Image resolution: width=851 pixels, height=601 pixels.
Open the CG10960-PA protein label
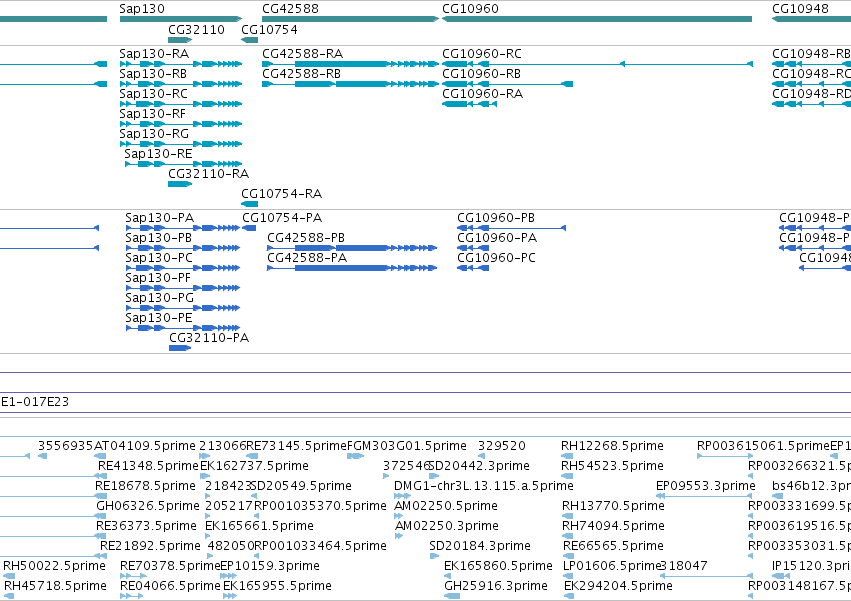(497, 238)
